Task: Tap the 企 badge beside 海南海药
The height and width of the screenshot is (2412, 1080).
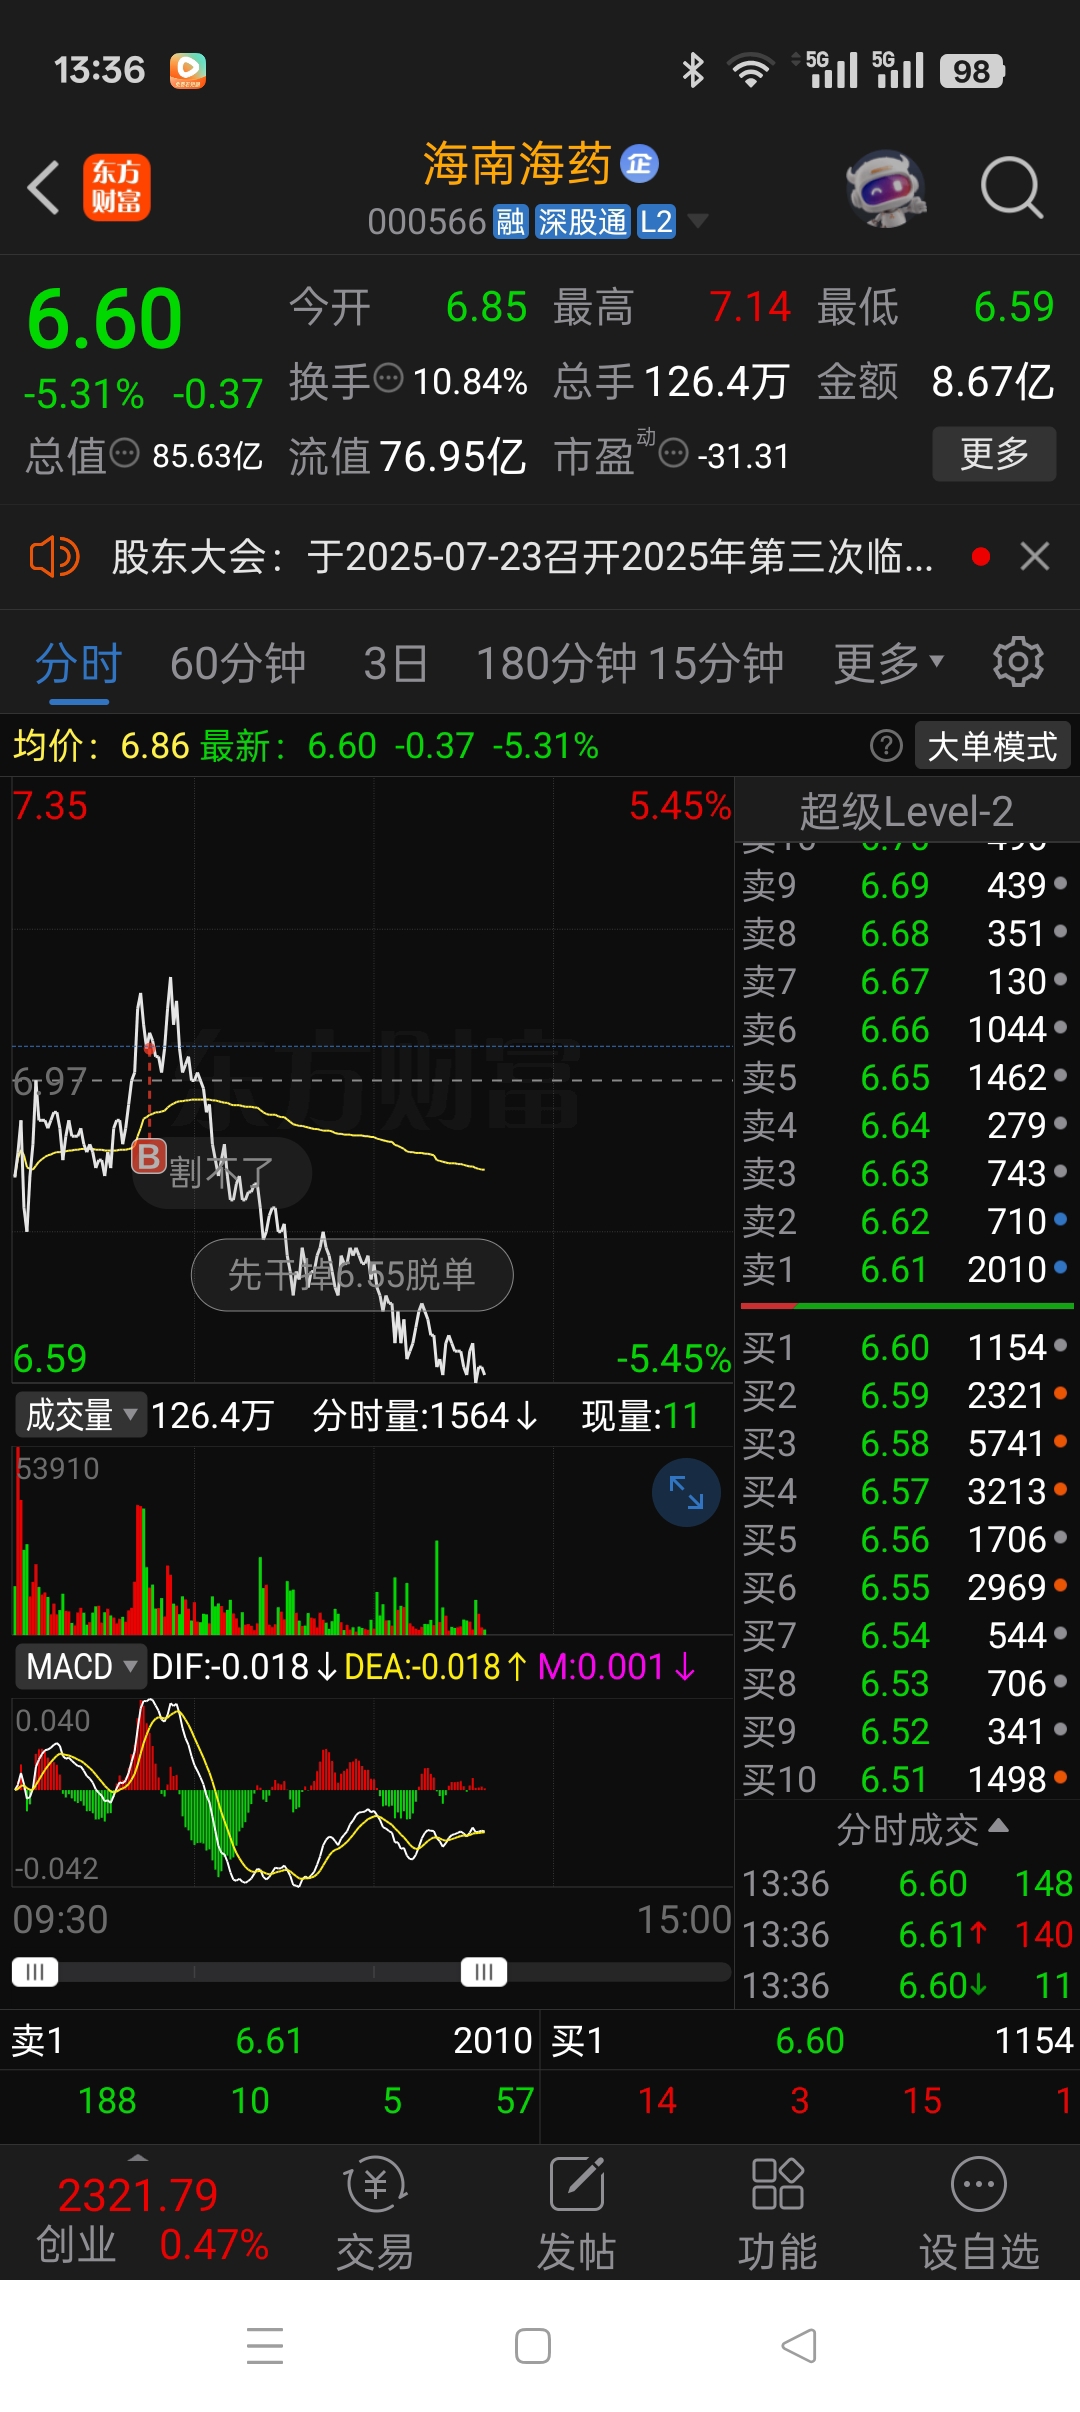Action: click(640, 163)
